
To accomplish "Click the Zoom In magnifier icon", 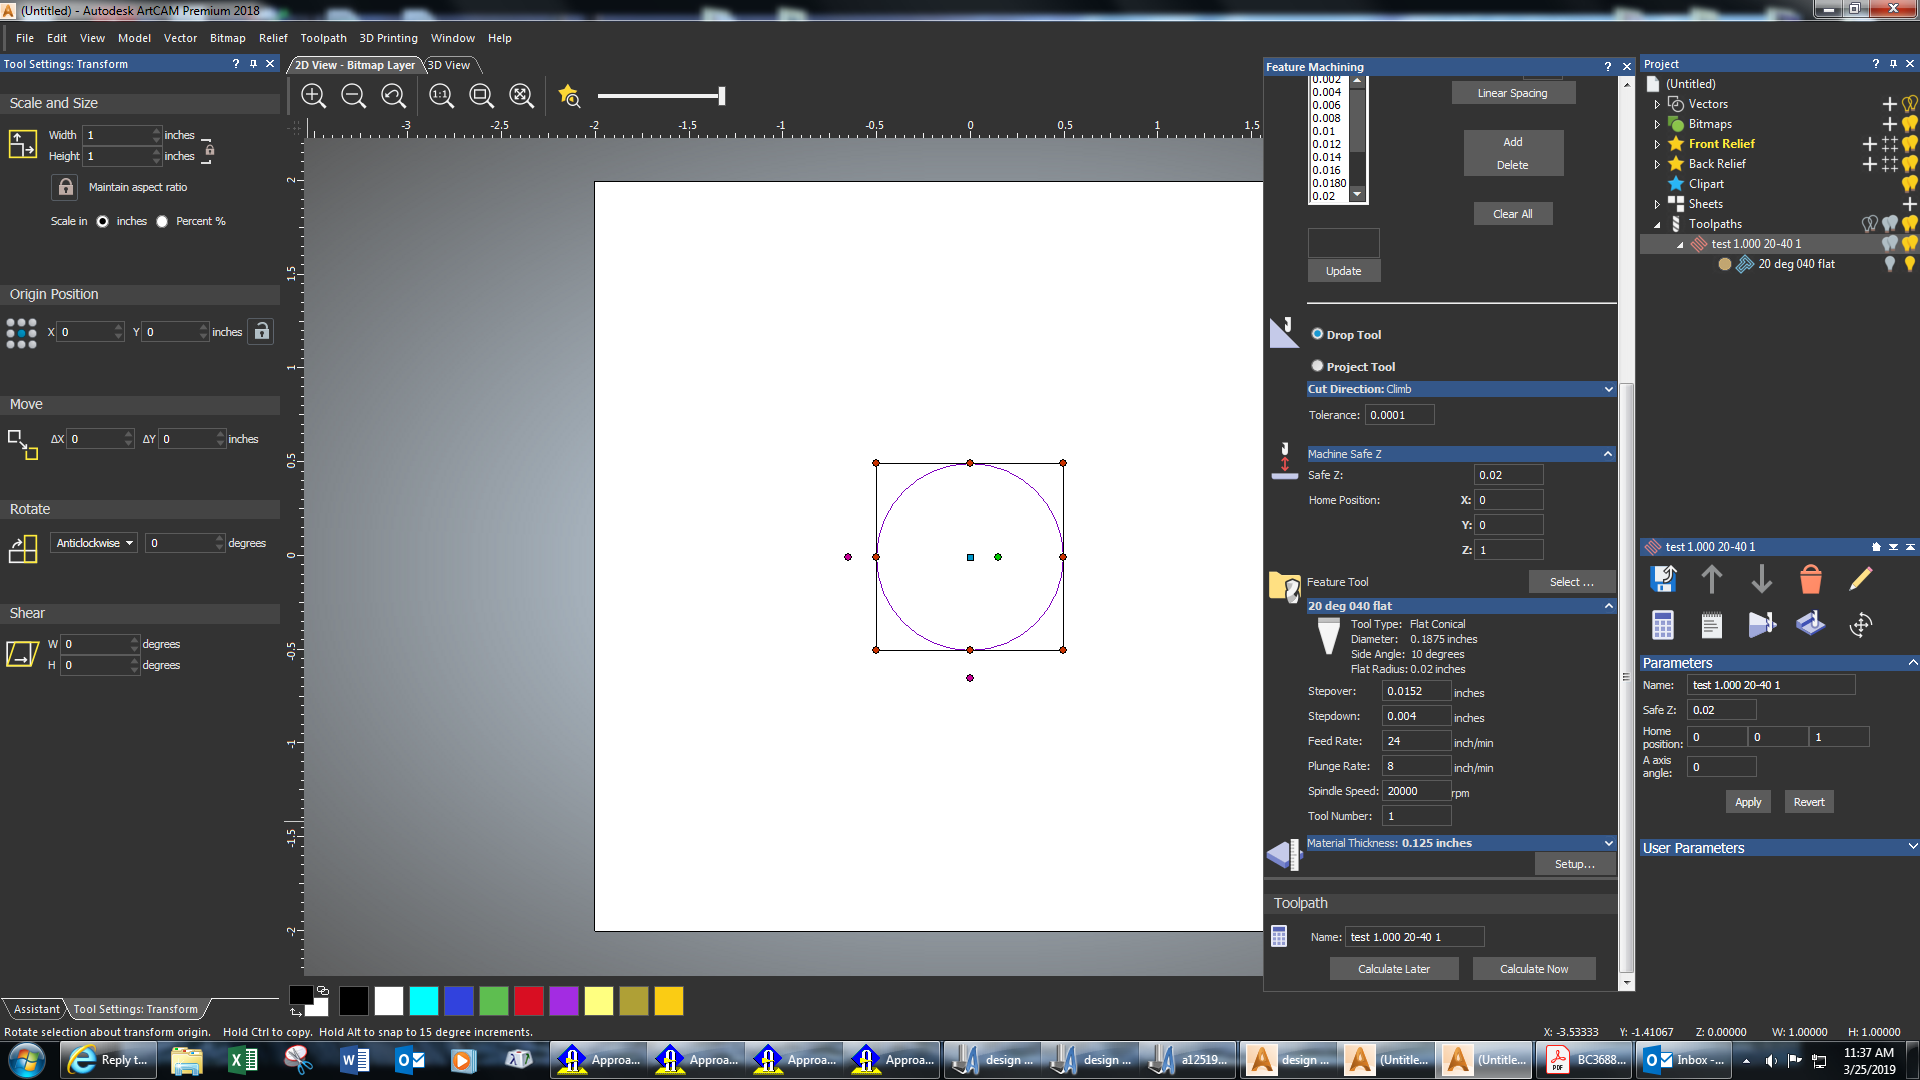I will [x=313, y=95].
